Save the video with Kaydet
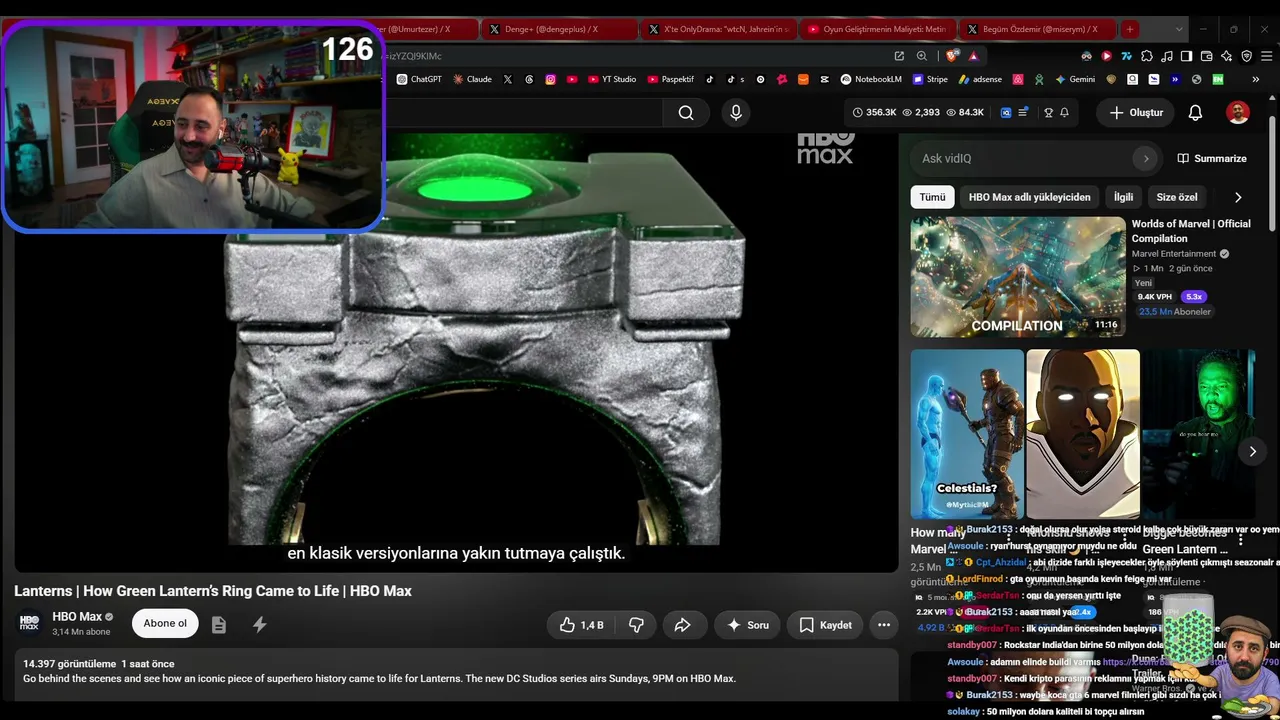1280x720 pixels. (x=825, y=625)
